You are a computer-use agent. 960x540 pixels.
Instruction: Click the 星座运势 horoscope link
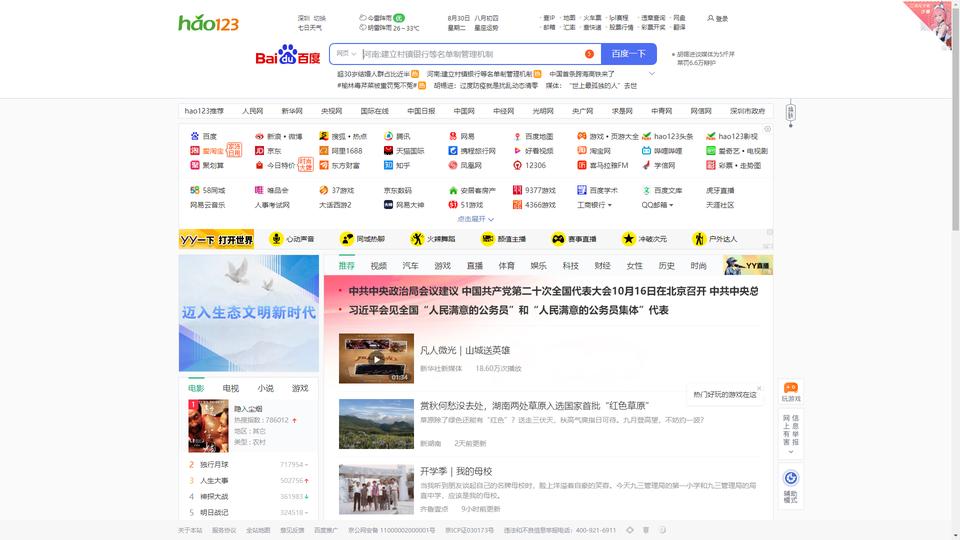pos(486,28)
